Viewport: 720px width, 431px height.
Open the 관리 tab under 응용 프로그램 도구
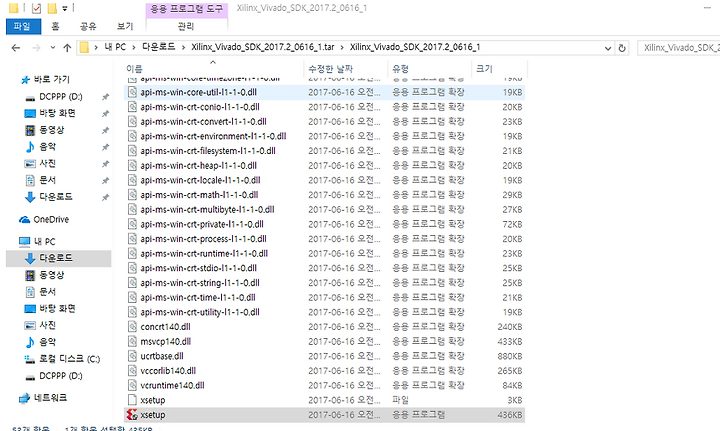tap(186, 27)
